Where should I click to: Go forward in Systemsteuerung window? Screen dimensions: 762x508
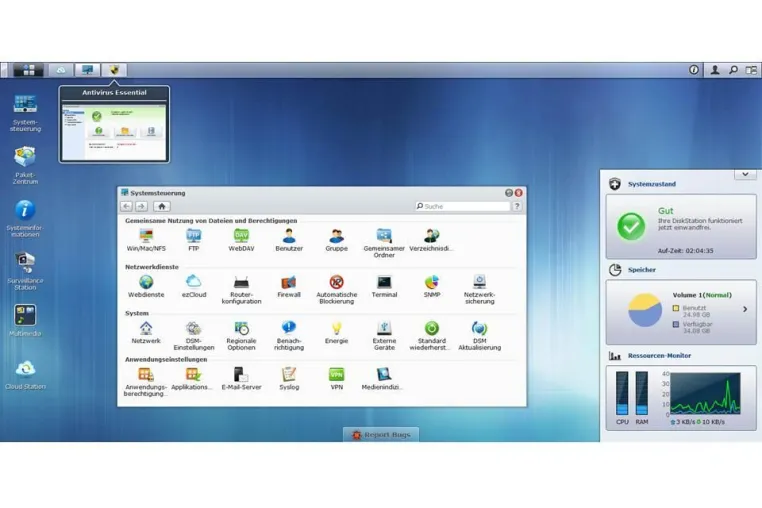click(x=141, y=206)
